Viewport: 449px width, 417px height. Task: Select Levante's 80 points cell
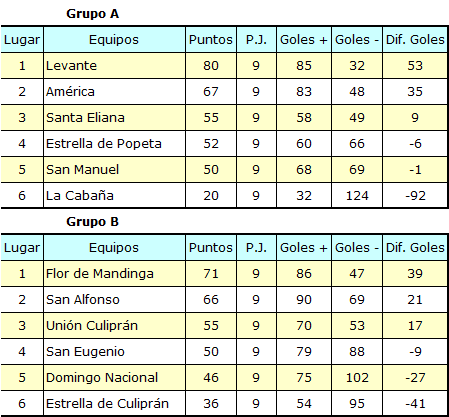point(211,66)
